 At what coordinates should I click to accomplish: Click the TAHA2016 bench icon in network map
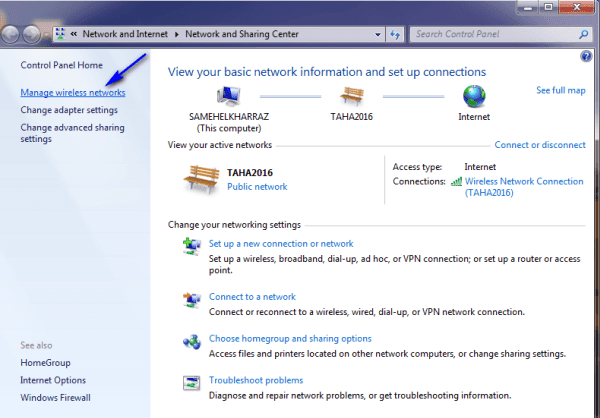351,97
